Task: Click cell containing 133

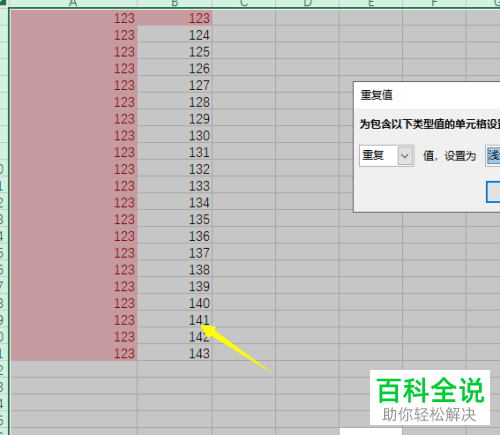Action: (x=175, y=185)
